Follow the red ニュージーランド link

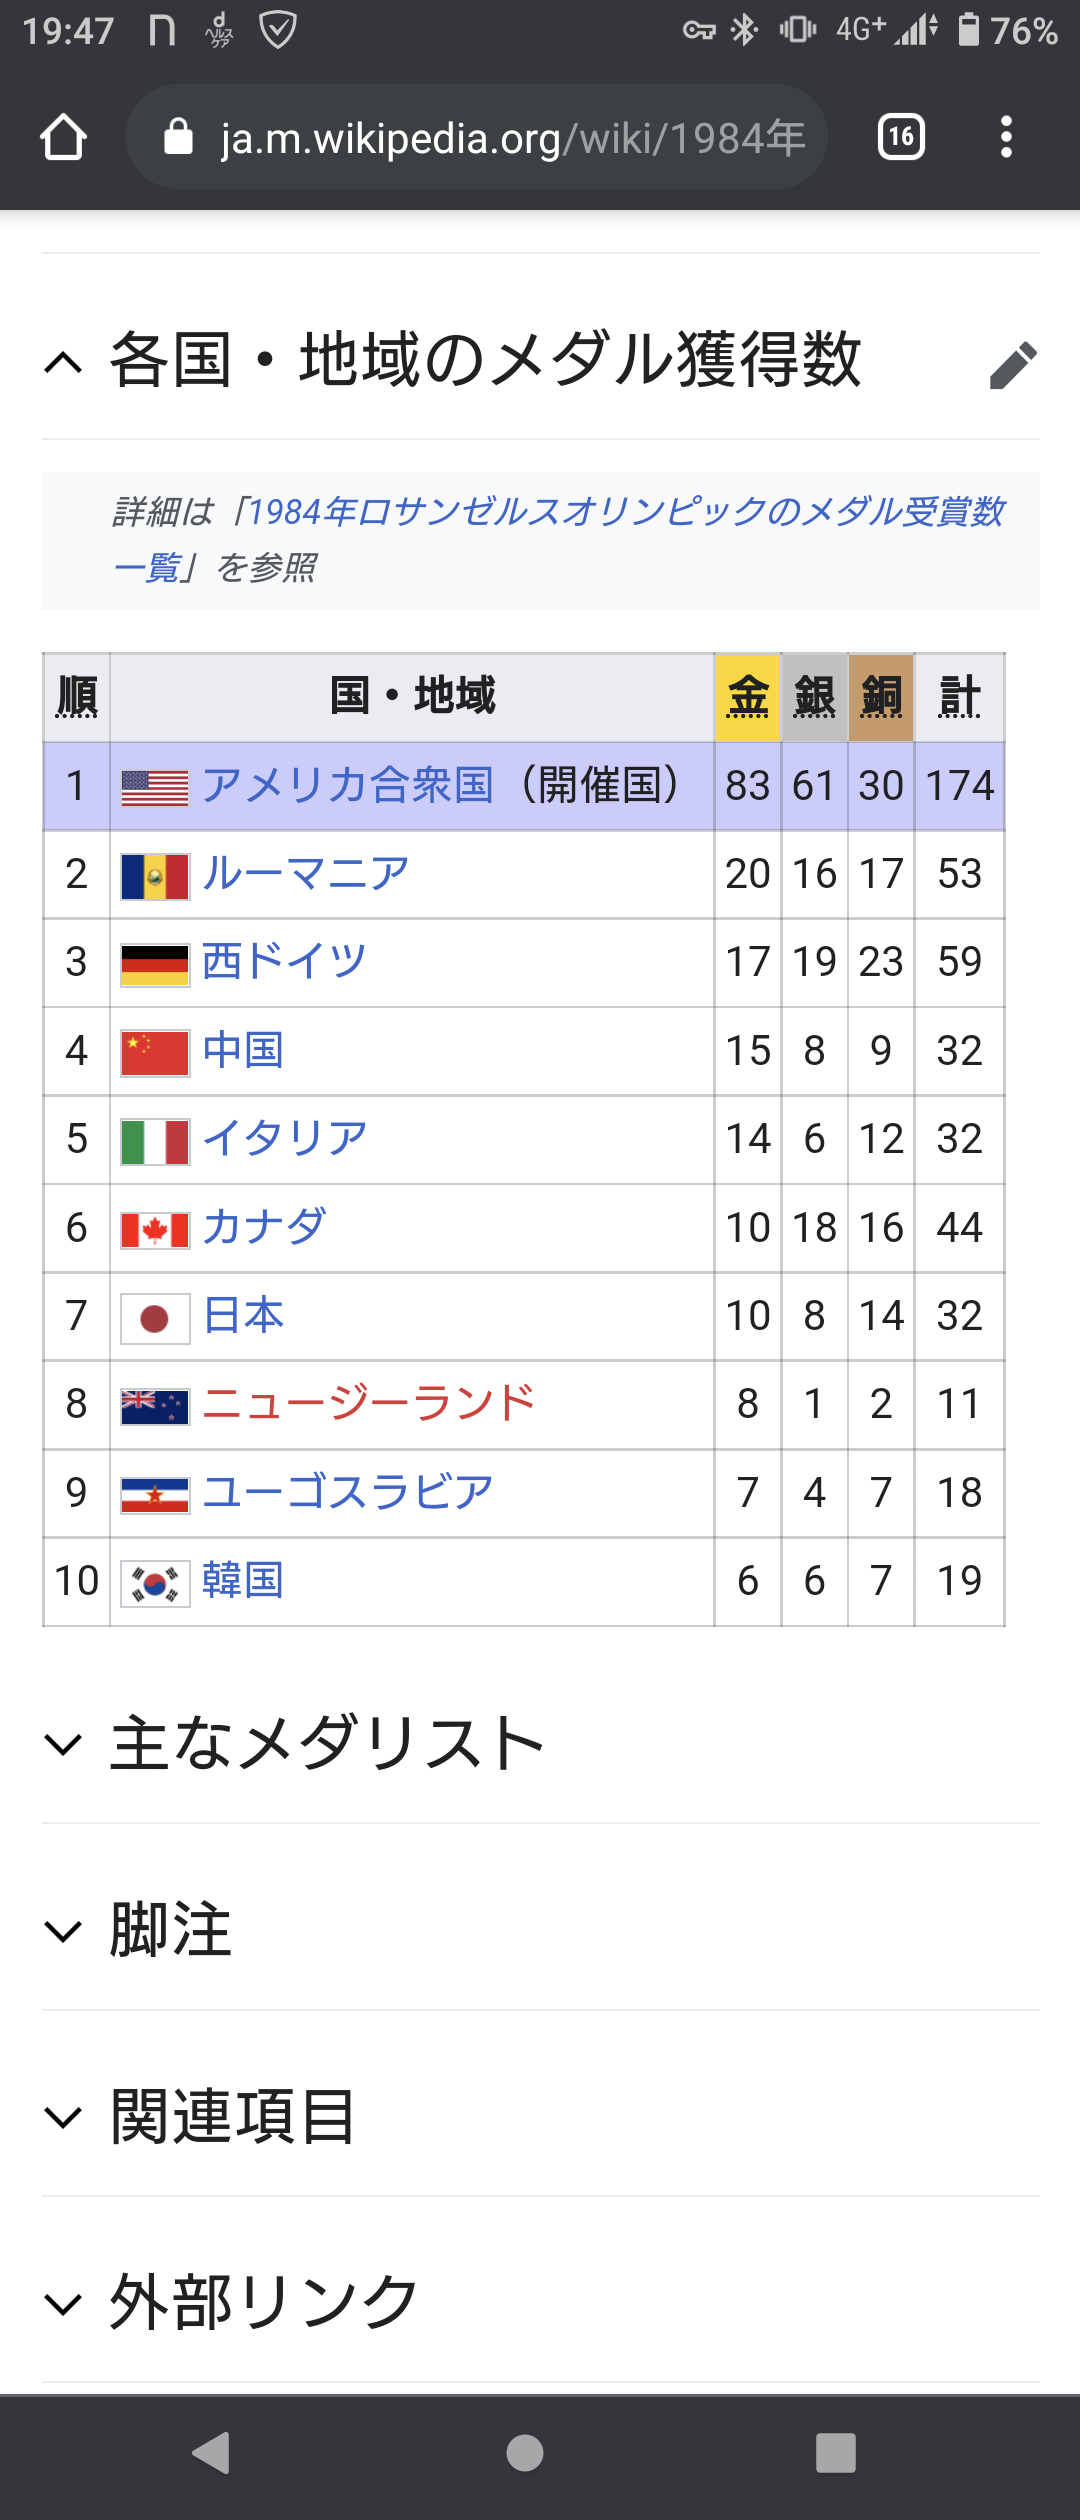368,1404
